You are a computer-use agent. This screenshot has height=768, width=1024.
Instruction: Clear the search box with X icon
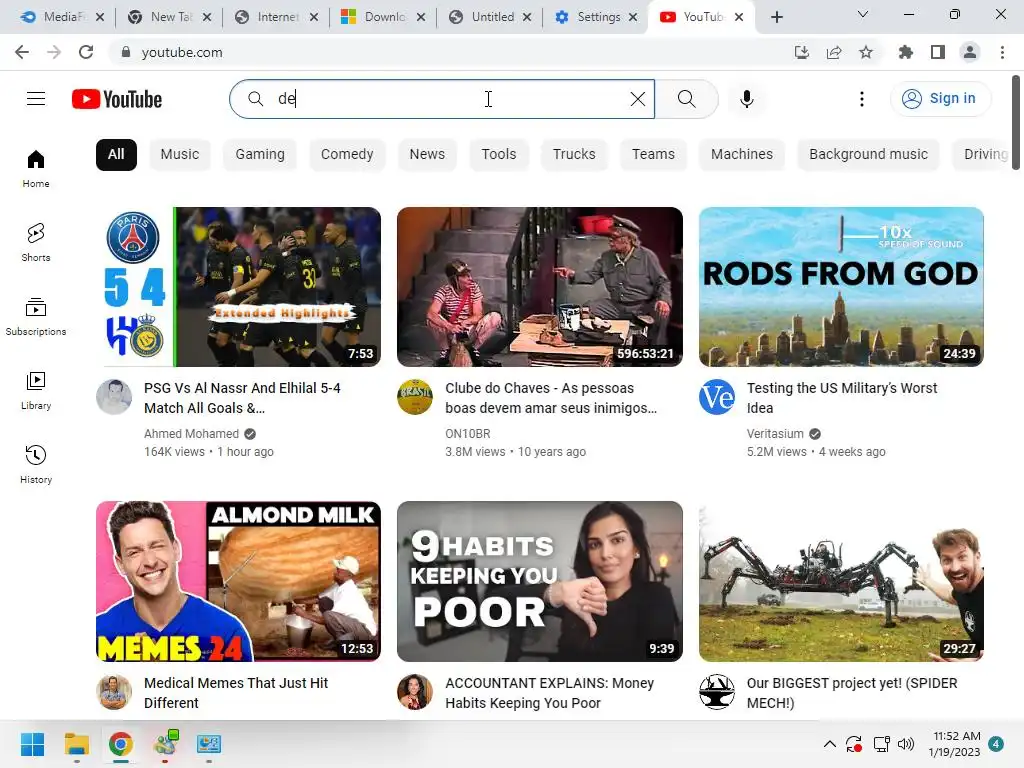coord(637,99)
